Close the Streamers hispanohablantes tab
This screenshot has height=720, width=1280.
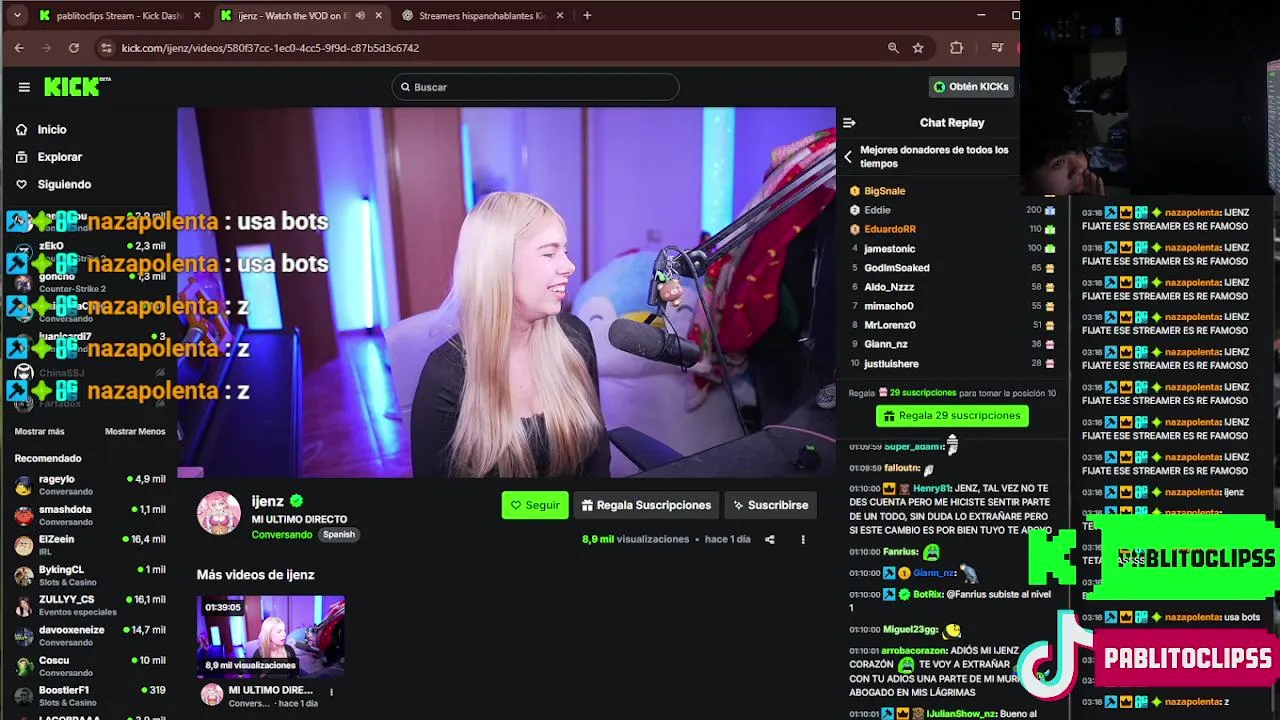(560, 15)
